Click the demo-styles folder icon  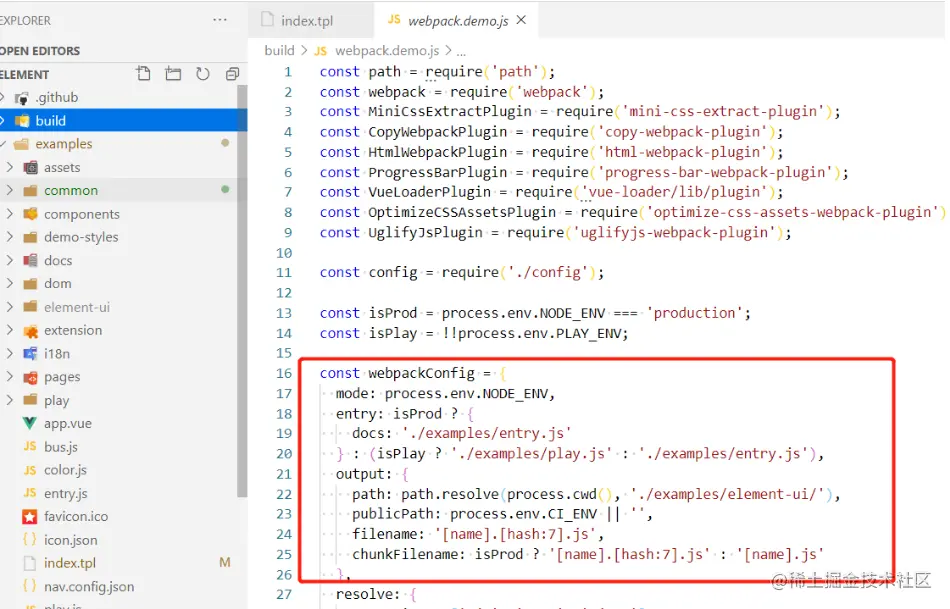[x=30, y=237]
